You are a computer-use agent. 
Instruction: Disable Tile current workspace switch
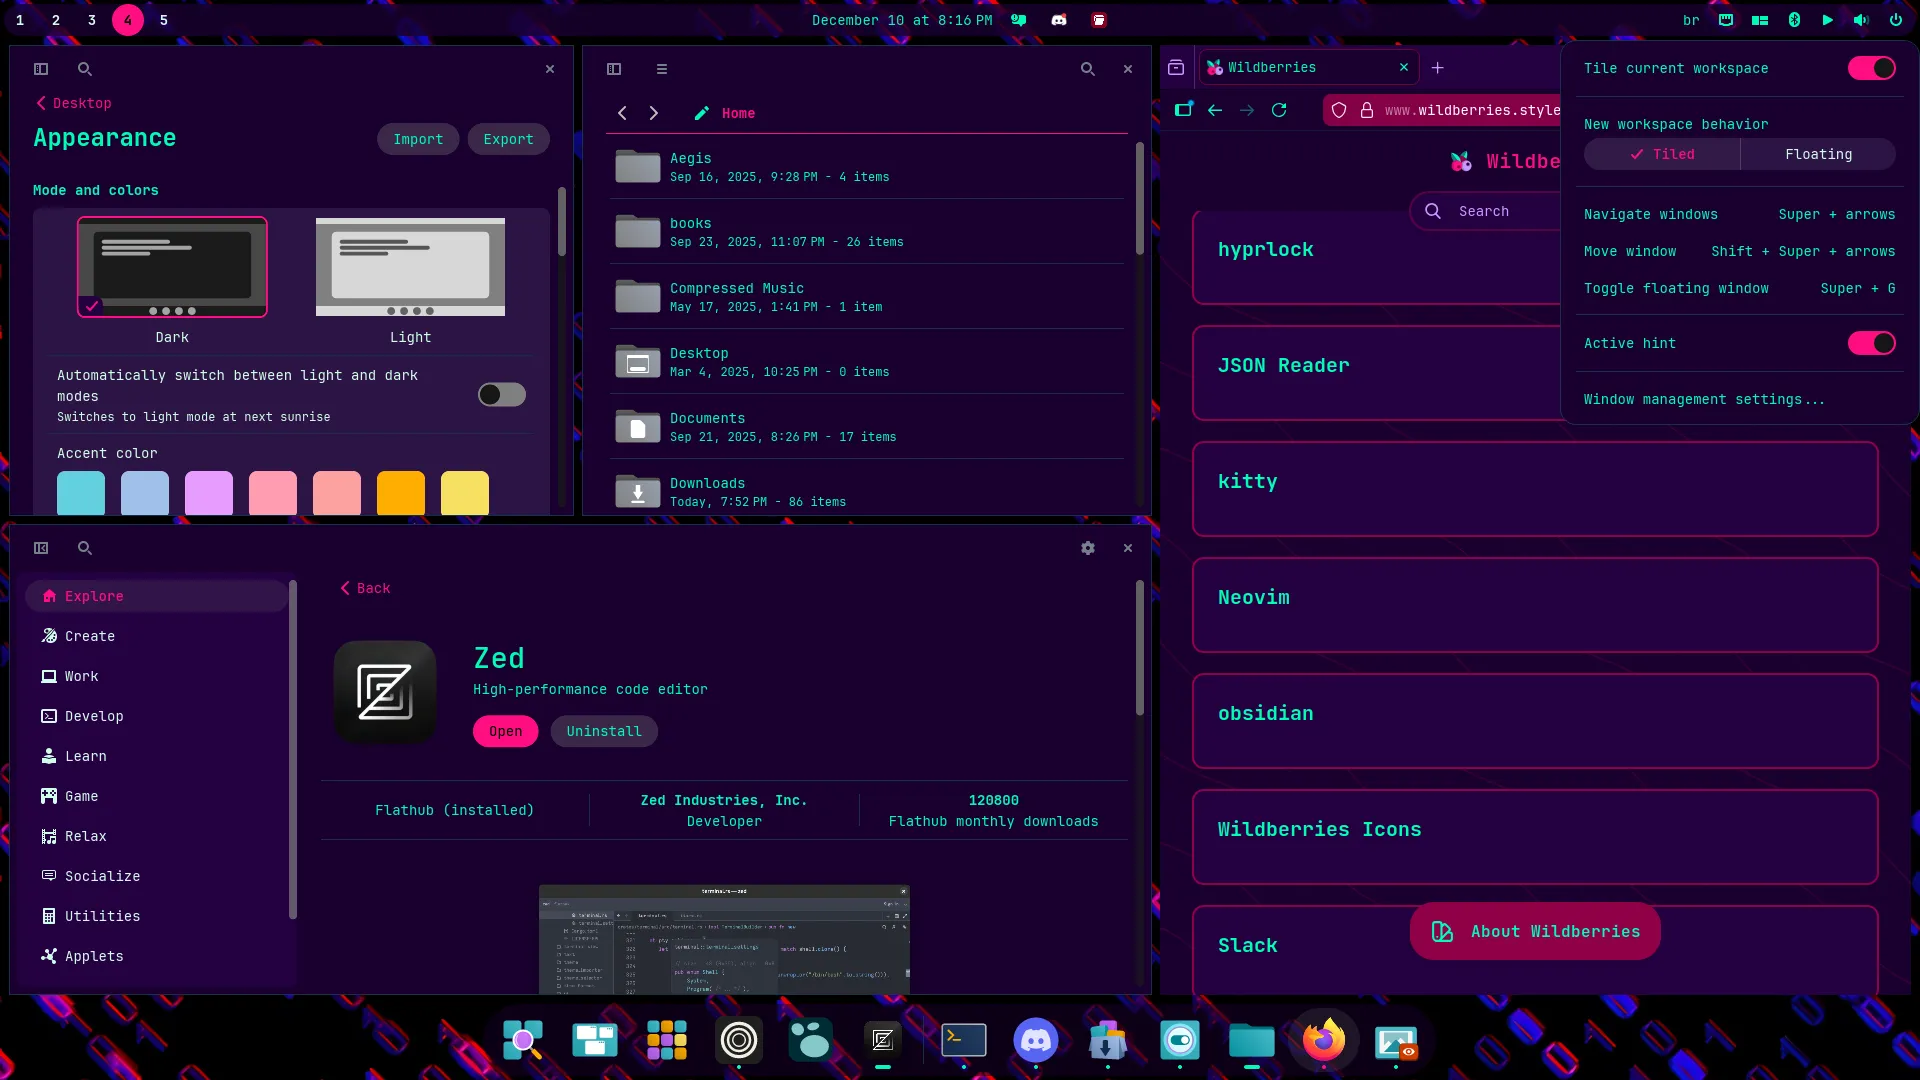point(1870,68)
